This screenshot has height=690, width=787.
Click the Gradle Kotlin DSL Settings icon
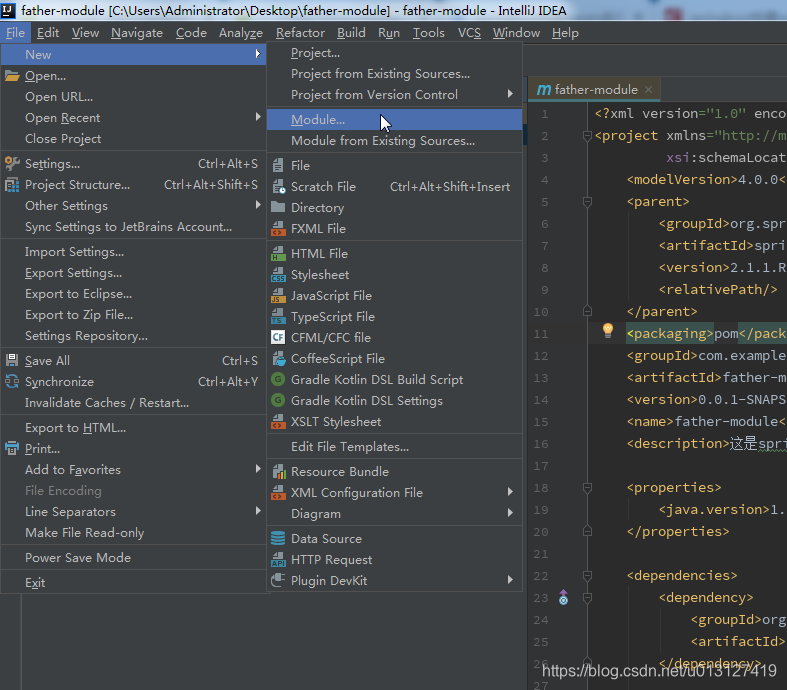pyautogui.click(x=278, y=400)
